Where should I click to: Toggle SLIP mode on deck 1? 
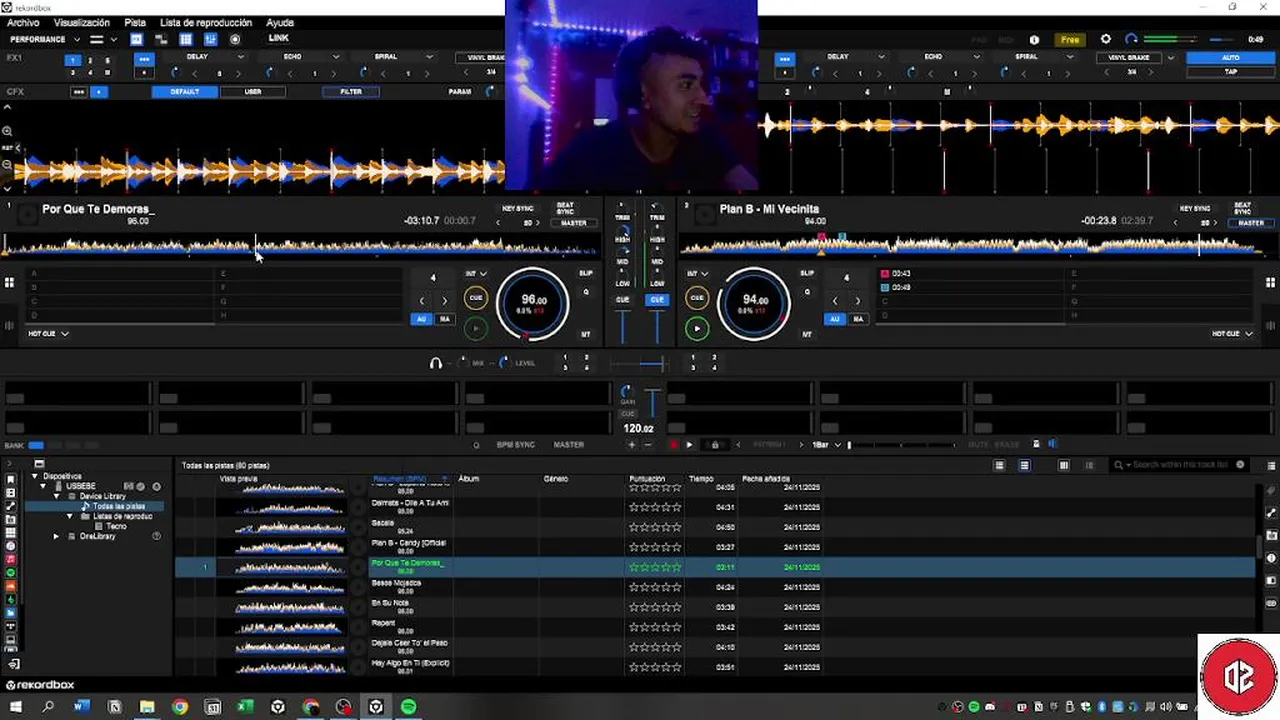586,273
